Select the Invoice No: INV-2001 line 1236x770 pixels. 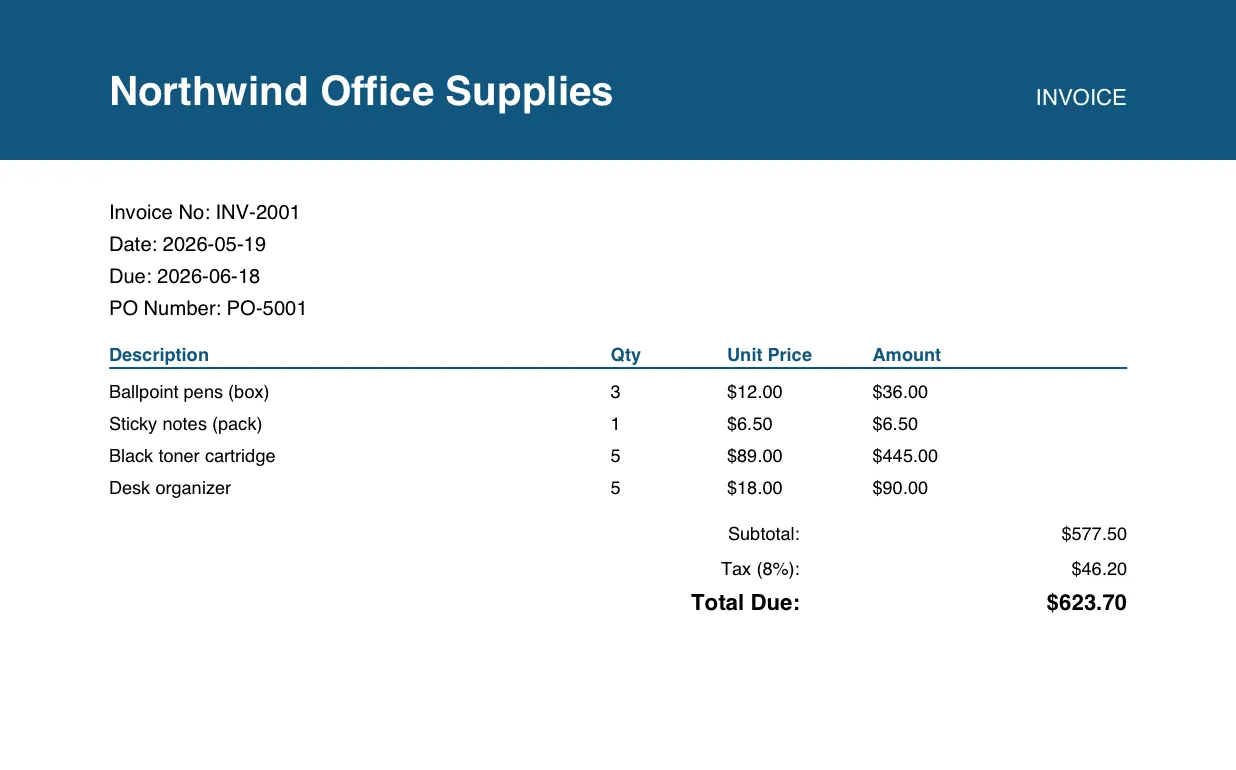(204, 212)
